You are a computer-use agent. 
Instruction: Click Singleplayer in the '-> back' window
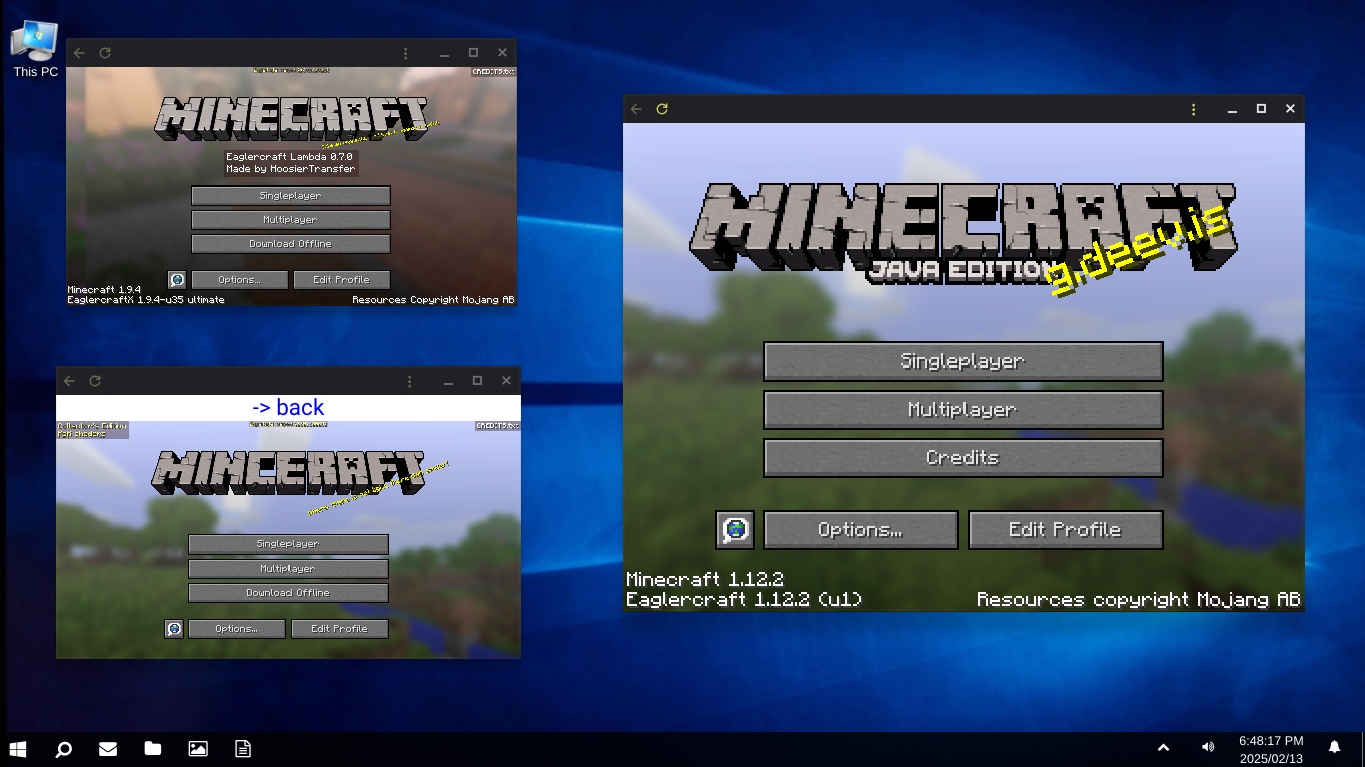tap(288, 544)
